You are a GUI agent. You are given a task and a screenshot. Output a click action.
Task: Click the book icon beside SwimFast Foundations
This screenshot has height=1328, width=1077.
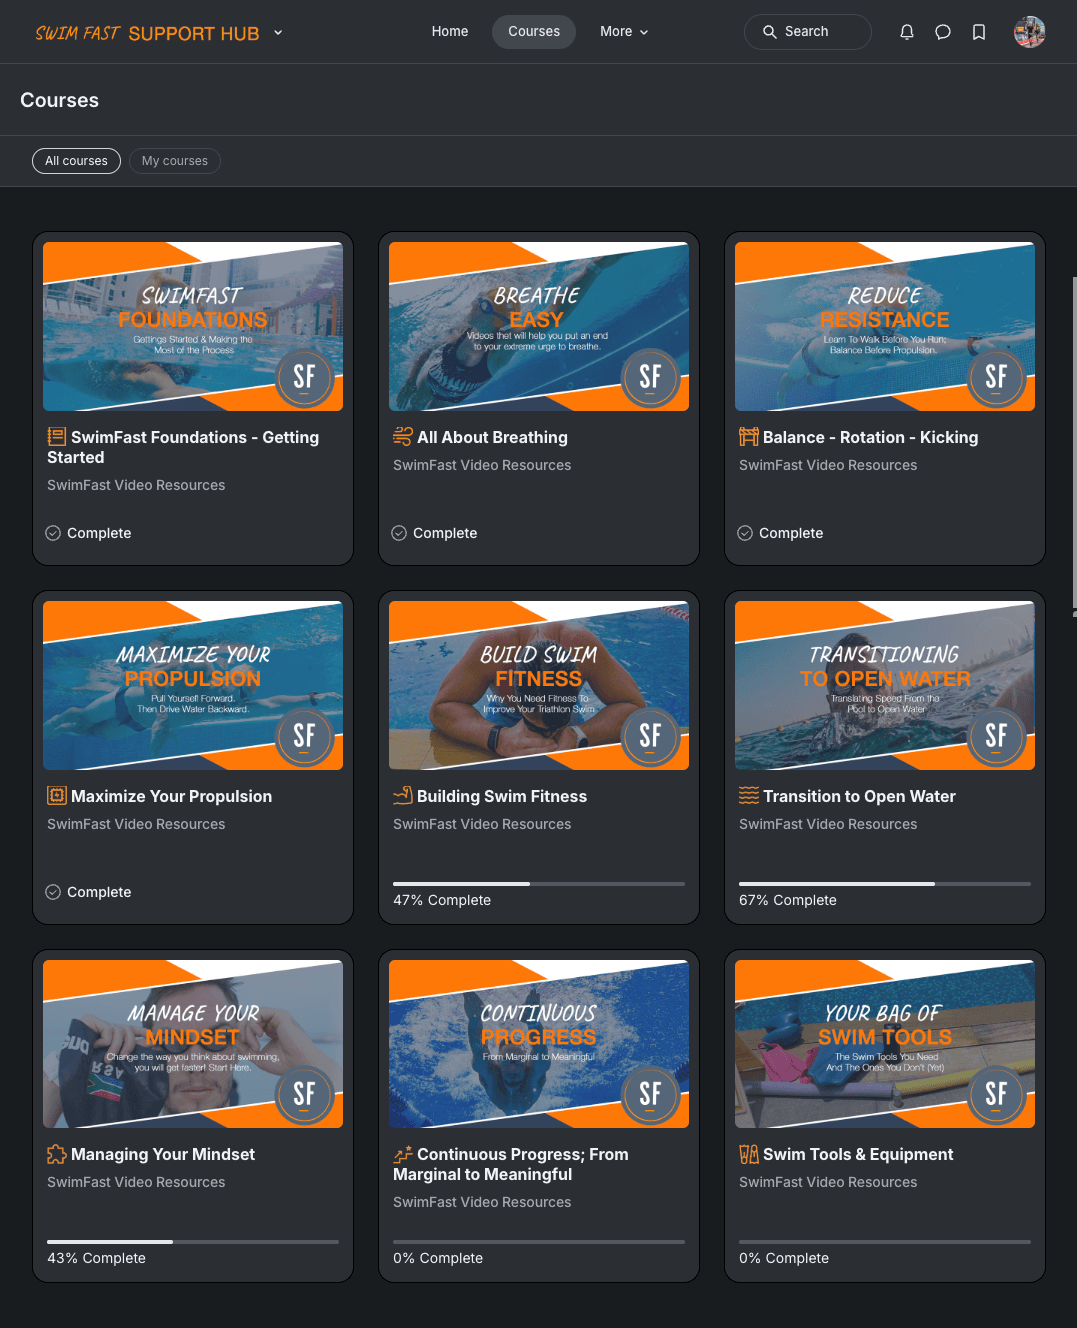(55, 437)
